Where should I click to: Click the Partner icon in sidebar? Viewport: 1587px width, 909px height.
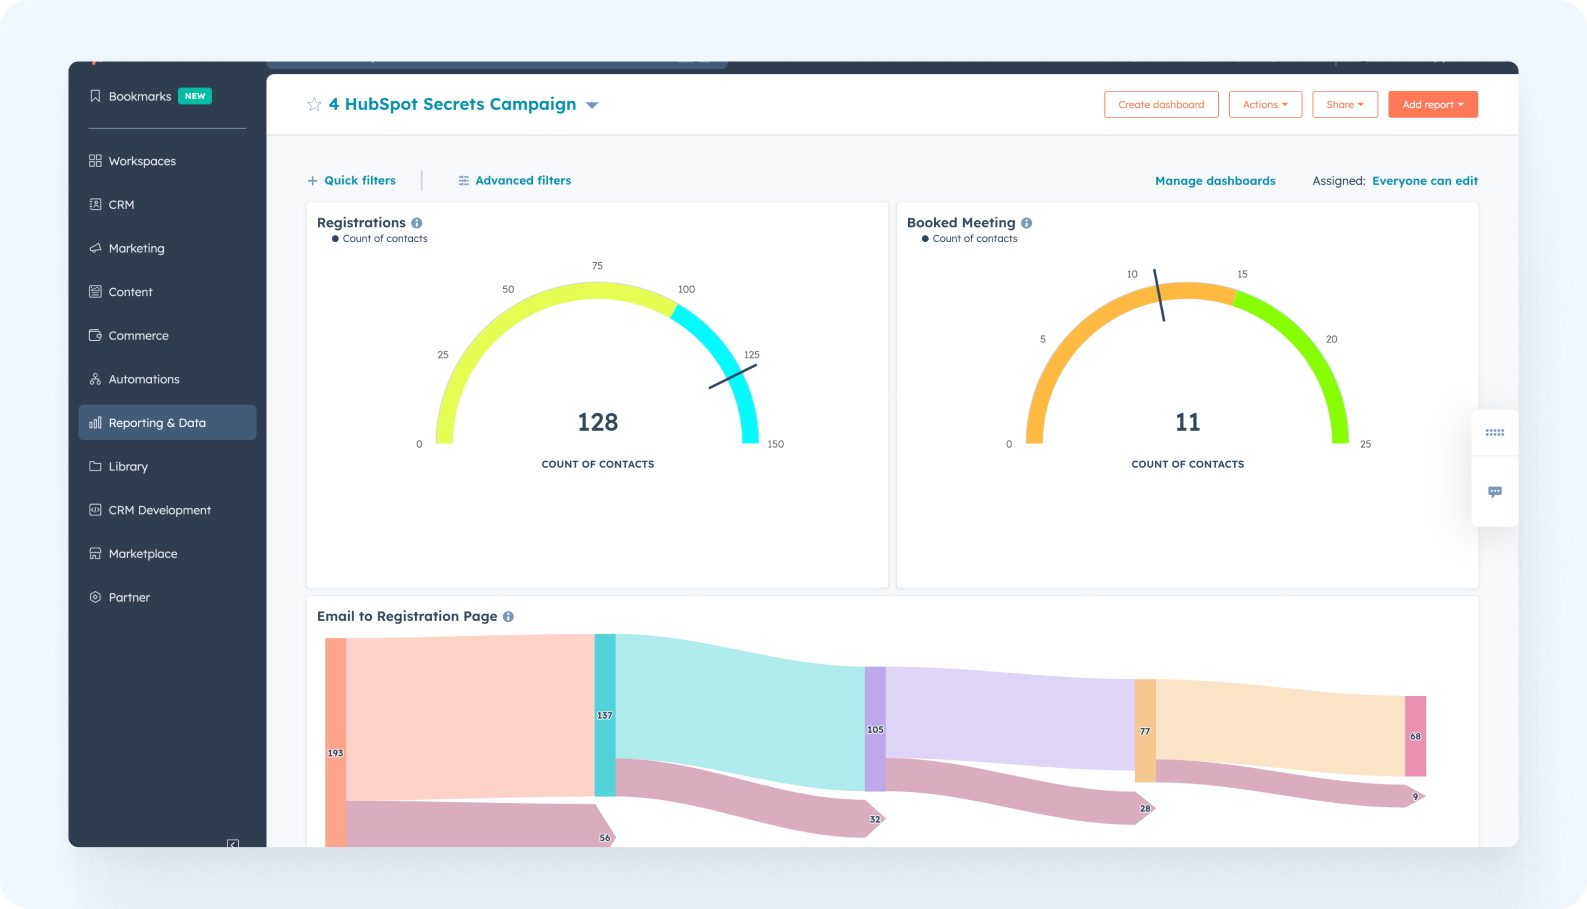point(95,597)
